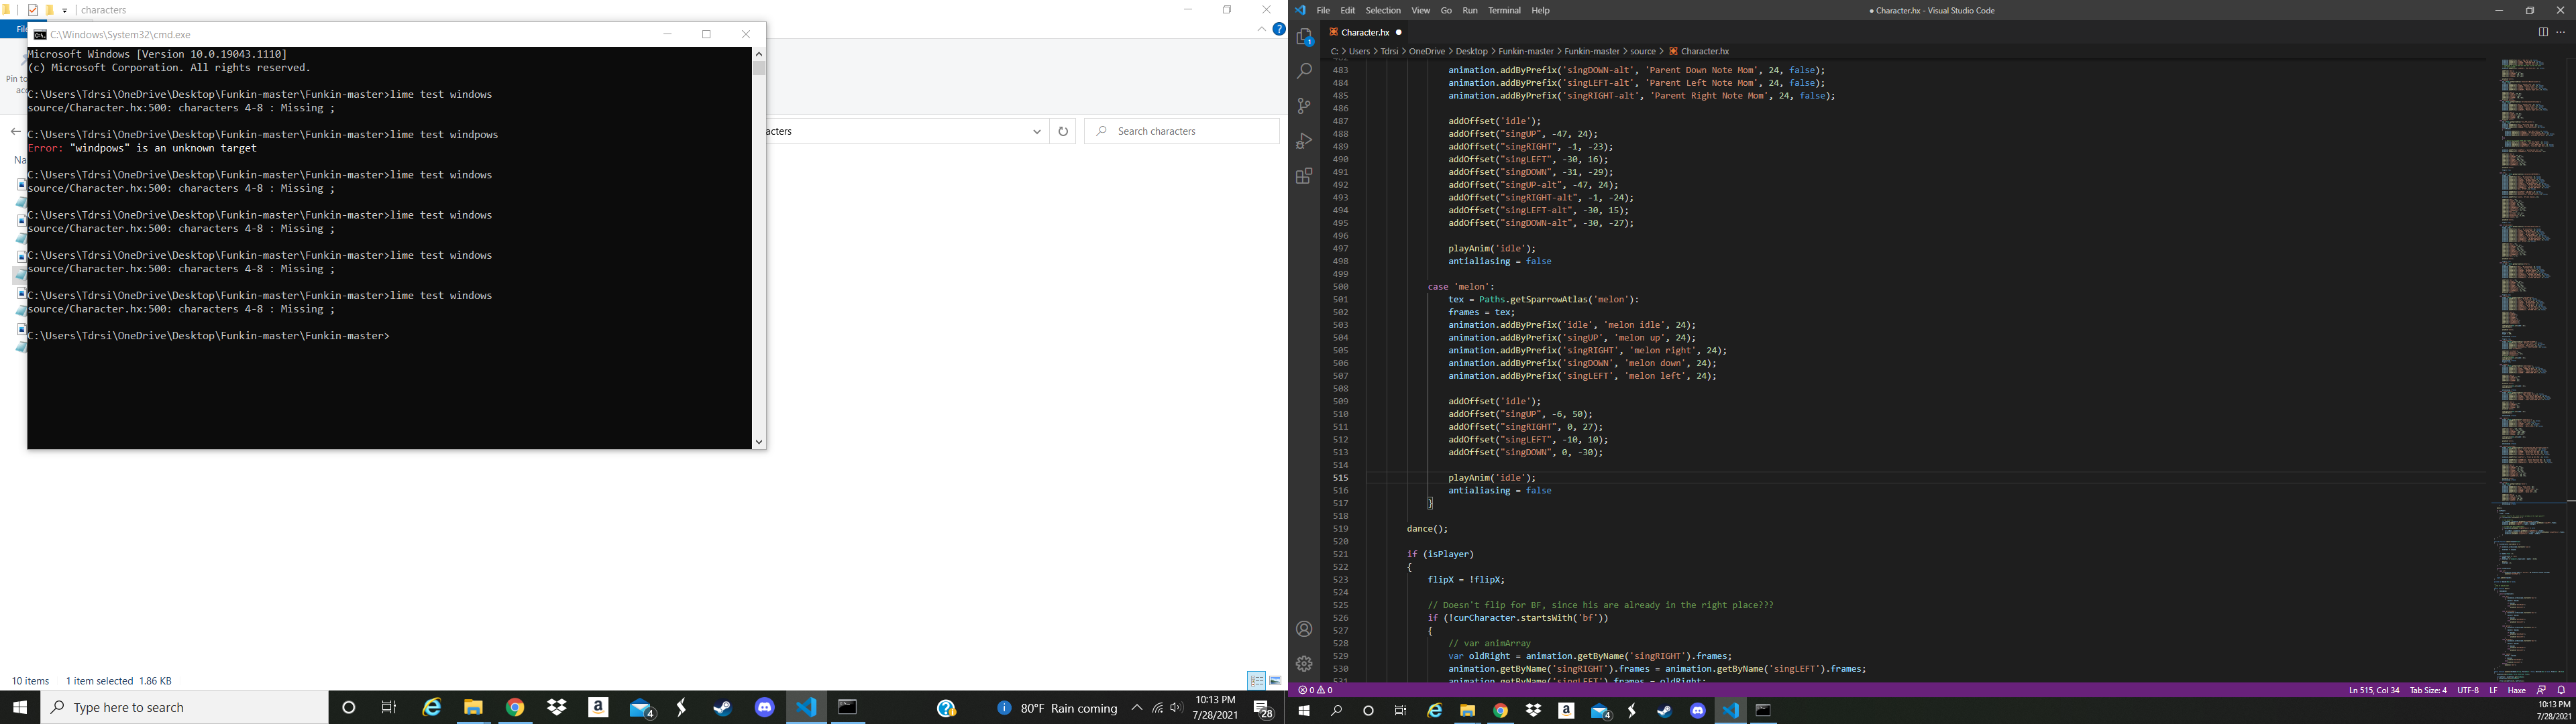
Task: Click the Desktop breadcrumb folder
Action: pos(1471,51)
